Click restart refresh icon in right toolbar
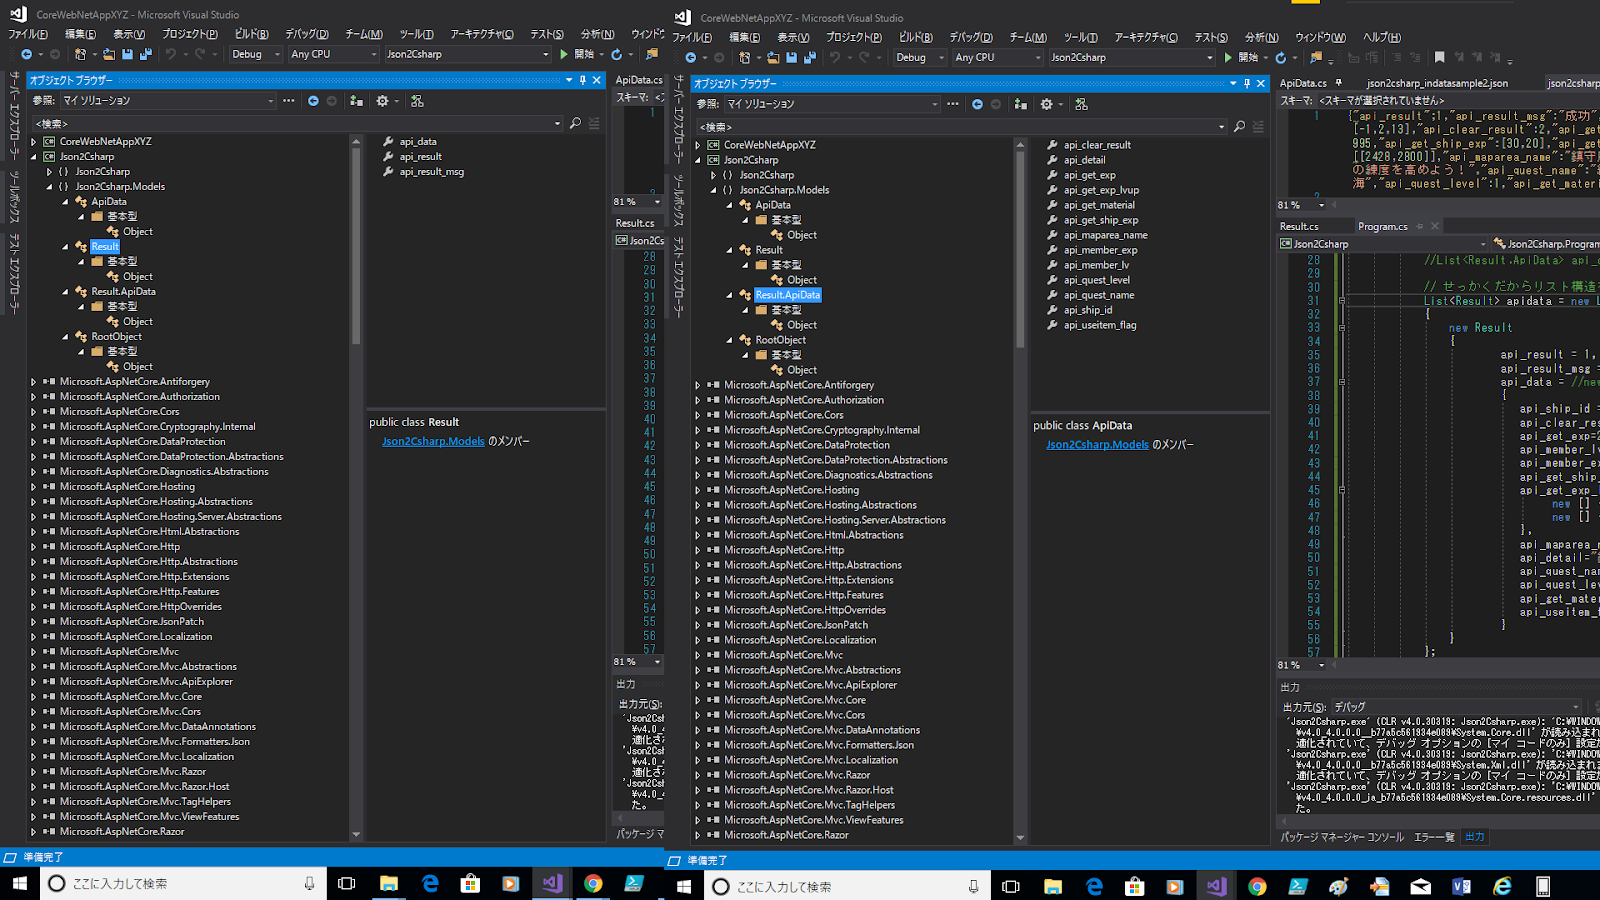The width and height of the screenshot is (1600, 900). [x=1280, y=57]
